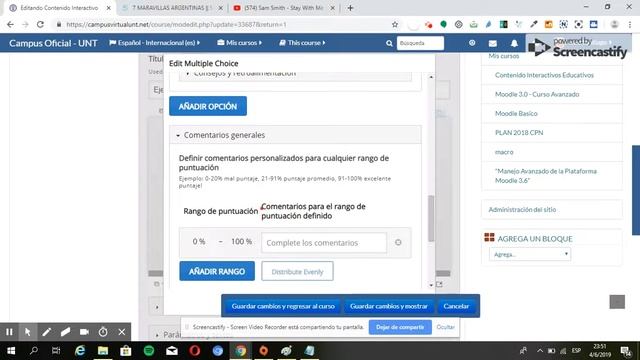640x360 pixels.
Task: Cancel the edits with Cancelar button
Action: click(456, 306)
